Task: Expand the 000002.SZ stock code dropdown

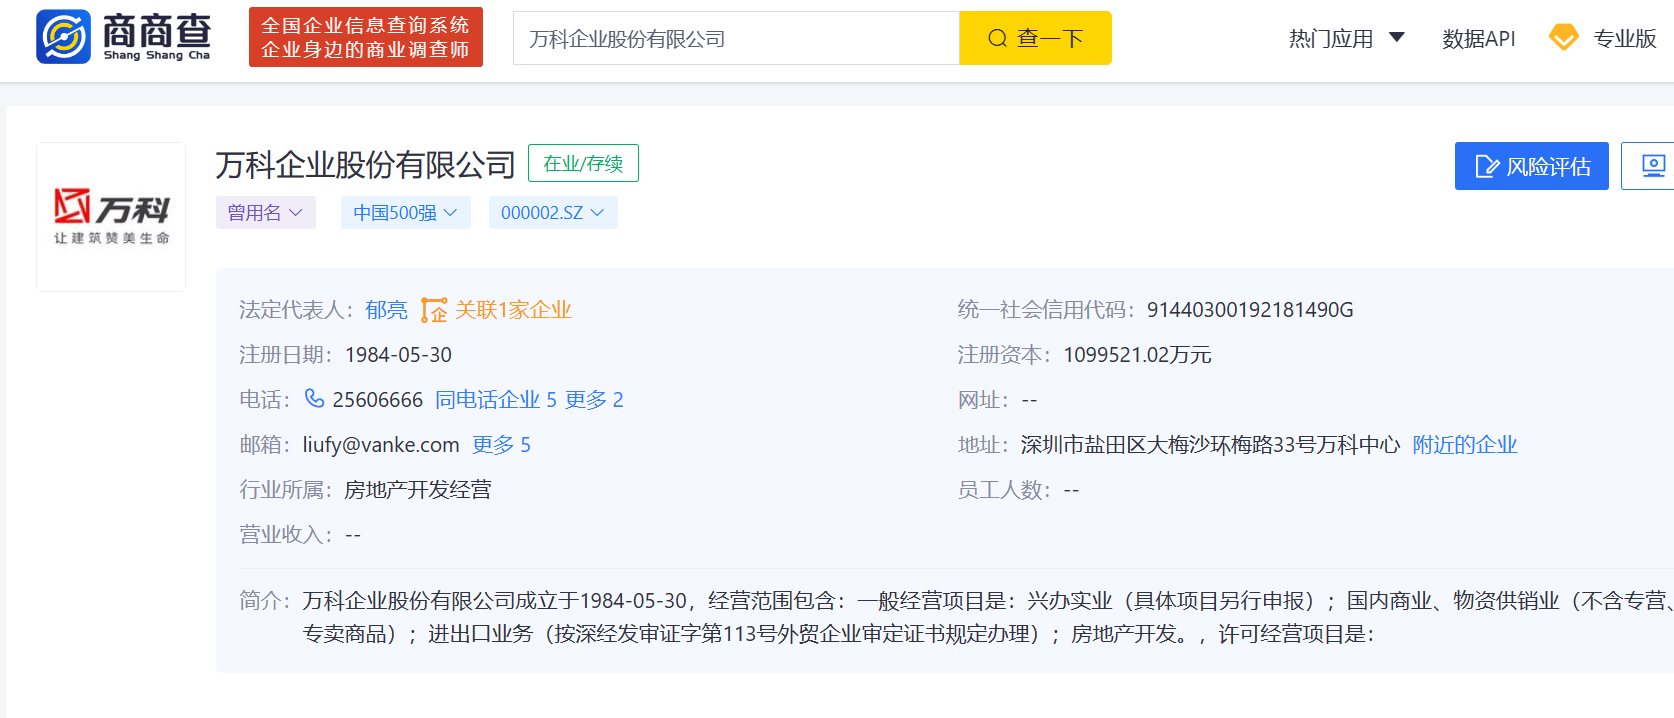Action: (552, 213)
